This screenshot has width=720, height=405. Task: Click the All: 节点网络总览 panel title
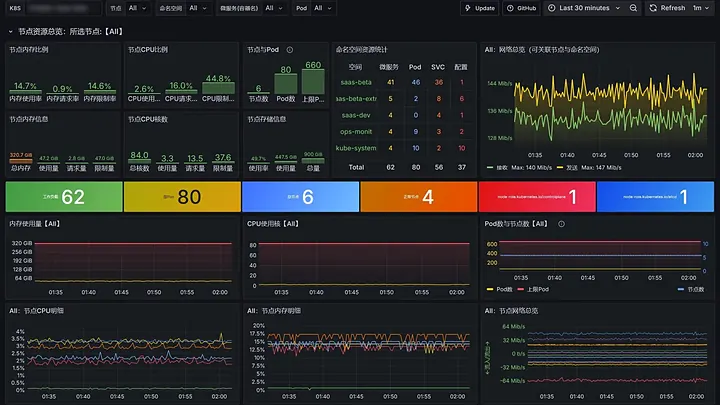pos(512,311)
